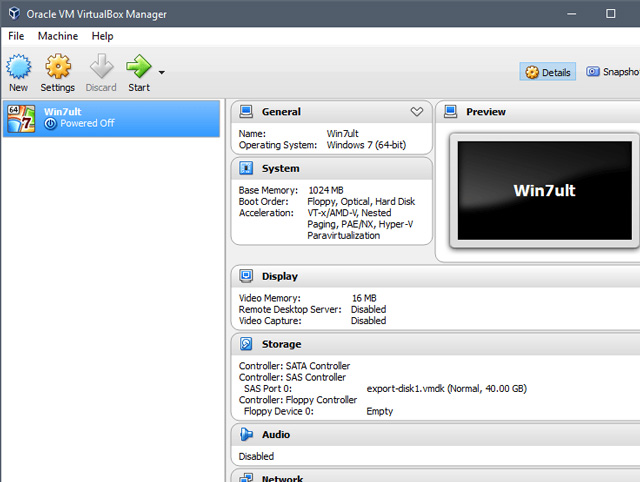Click the General section icon
Image resolution: width=640 pixels, height=482 pixels.
tap(246, 112)
